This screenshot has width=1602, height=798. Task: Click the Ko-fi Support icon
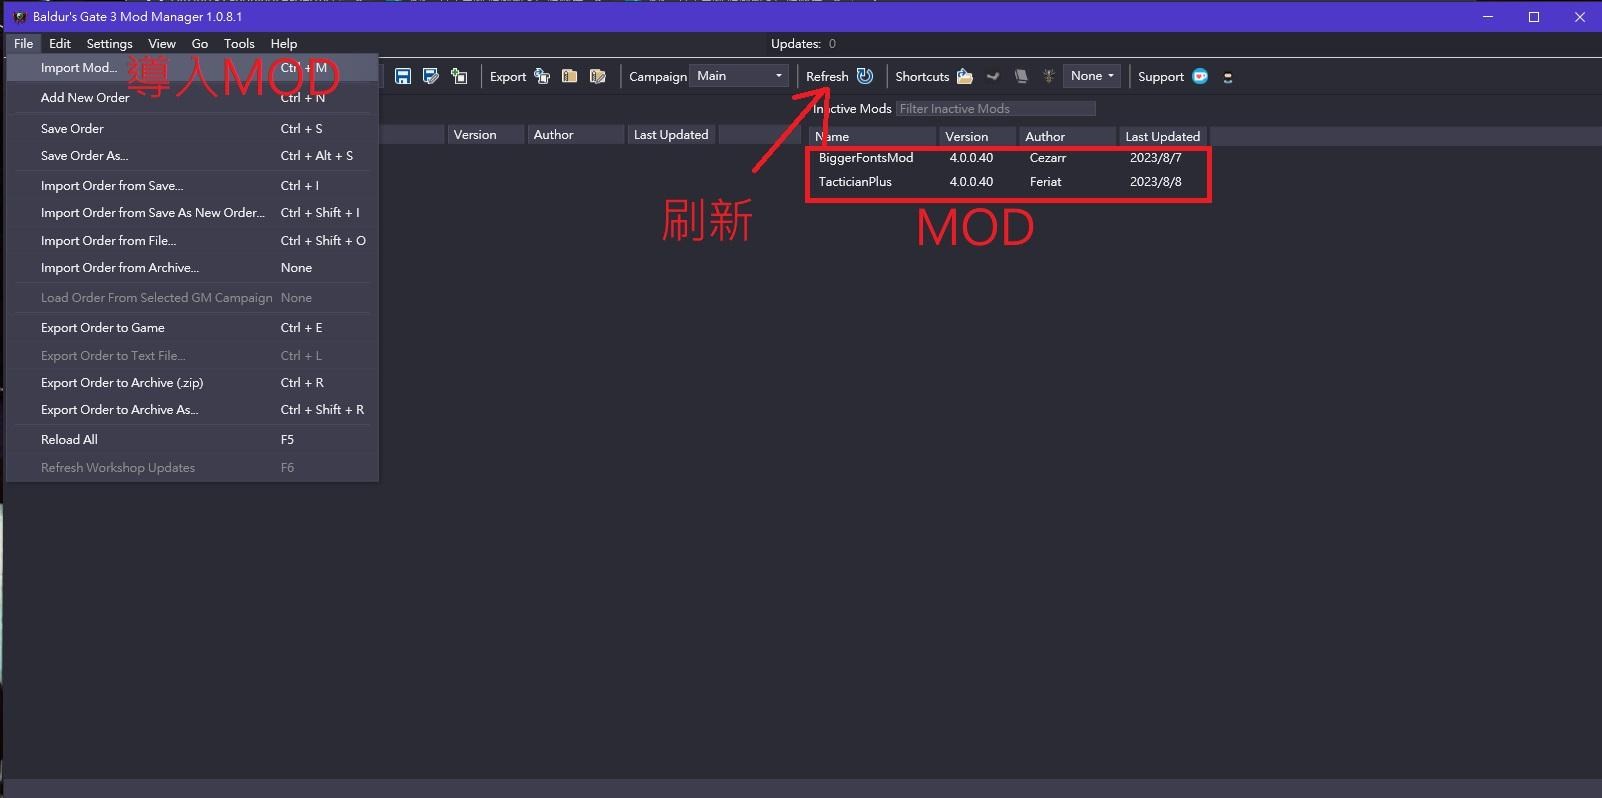1200,76
